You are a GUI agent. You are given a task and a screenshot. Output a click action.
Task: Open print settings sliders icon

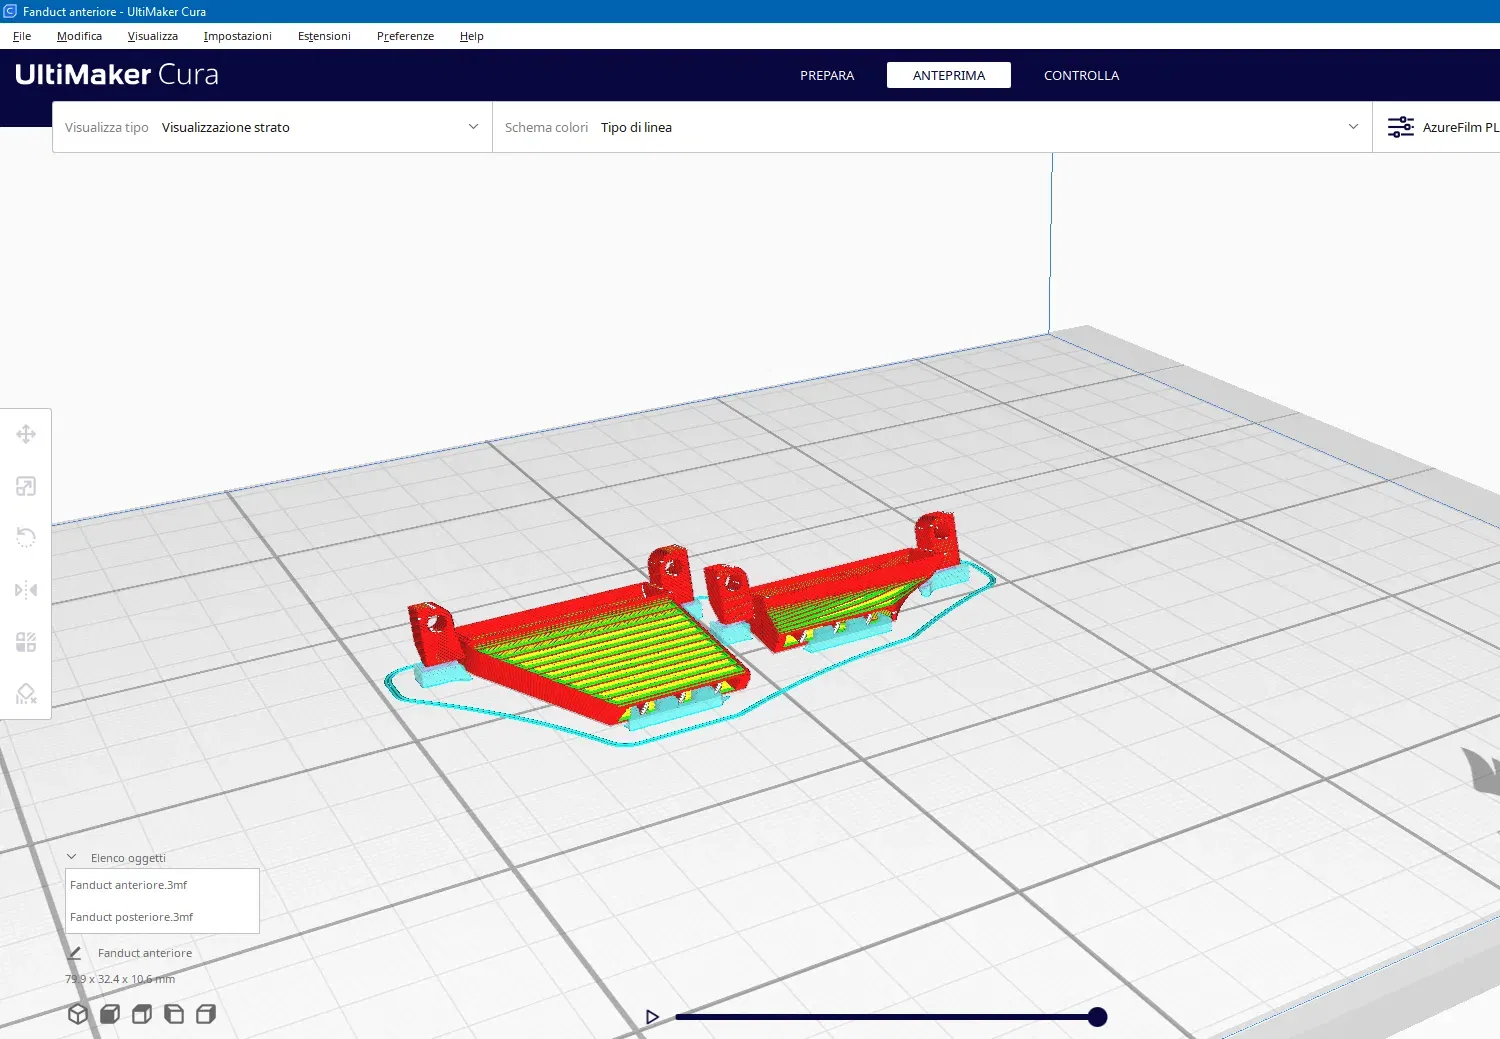pyautogui.click(x=1401, y=127)
